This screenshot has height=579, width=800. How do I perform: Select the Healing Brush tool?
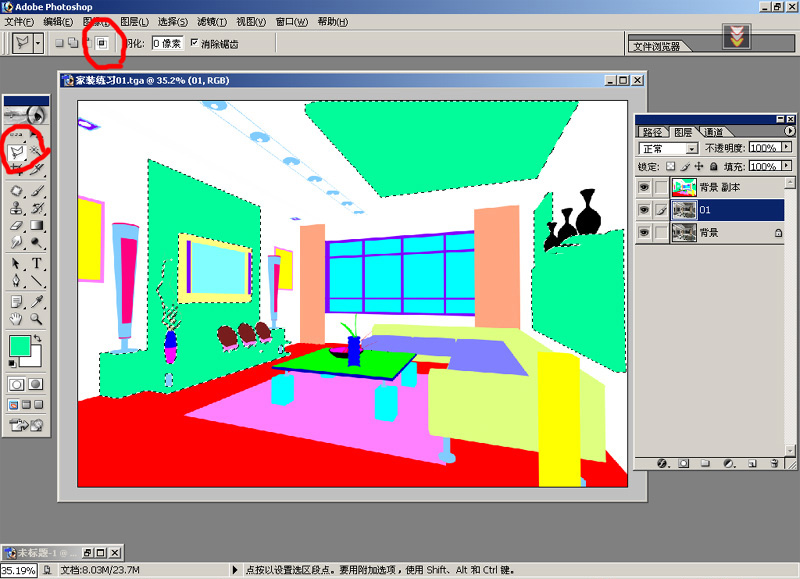coord(16,191)
